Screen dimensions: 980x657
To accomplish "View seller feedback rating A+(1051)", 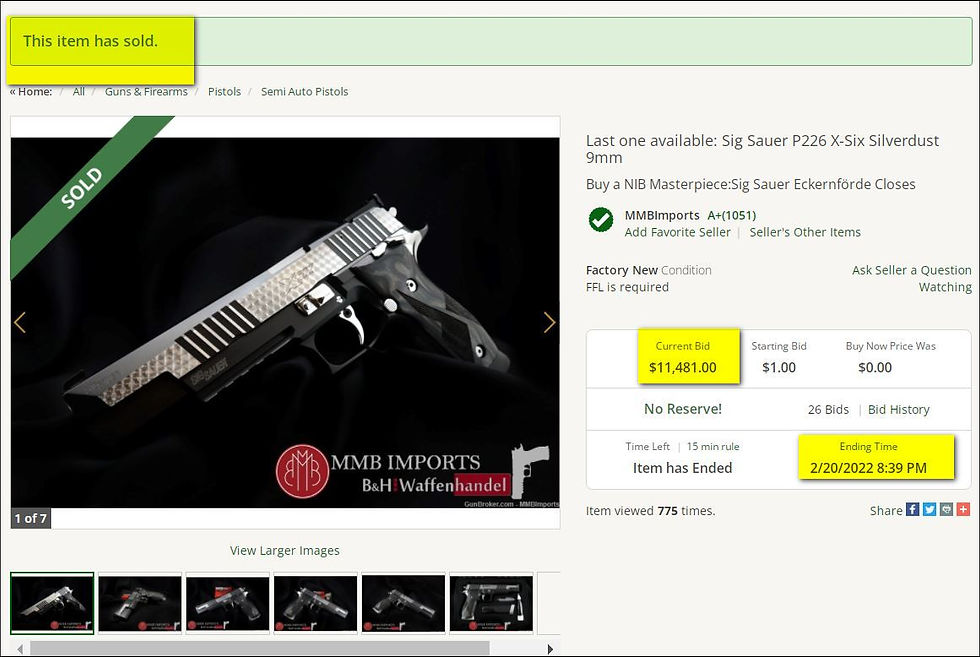I will [x=732, y=215].
